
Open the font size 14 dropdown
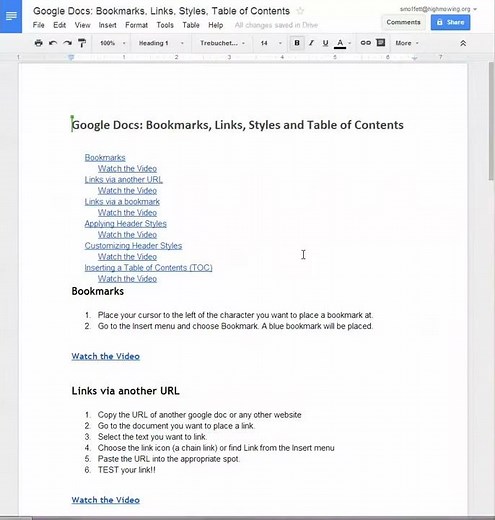click(271, 43)
